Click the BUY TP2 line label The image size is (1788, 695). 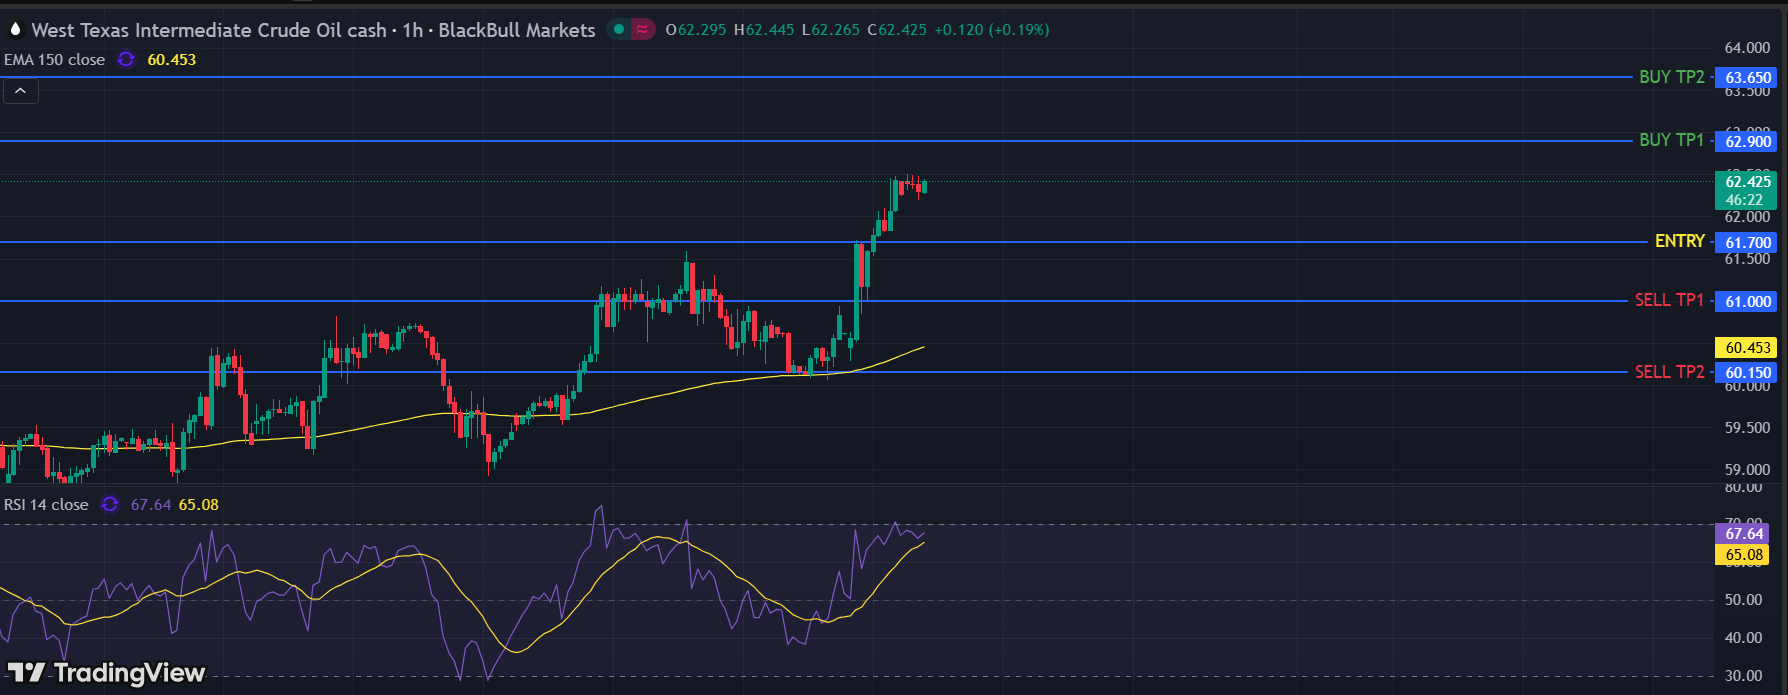(1671, 77)
